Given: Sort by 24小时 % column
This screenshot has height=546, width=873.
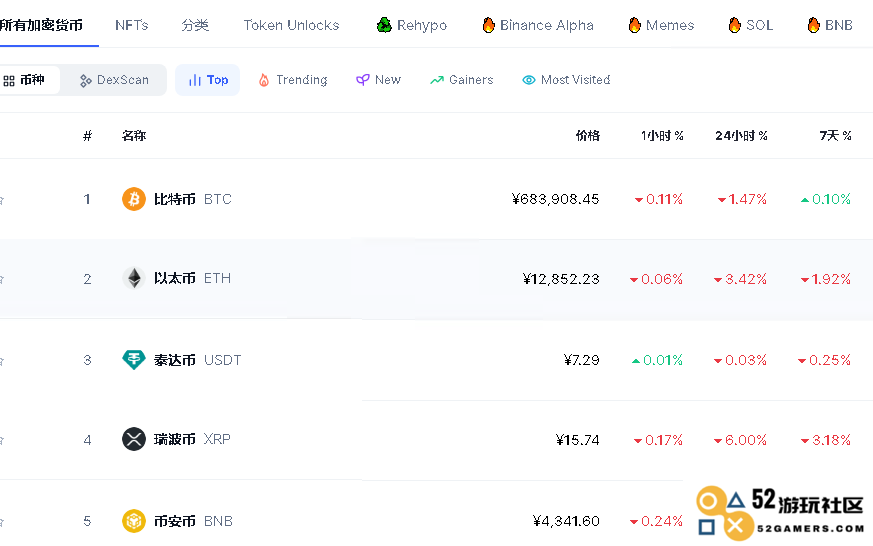Looking at the screenshot, I should [741, 136].
